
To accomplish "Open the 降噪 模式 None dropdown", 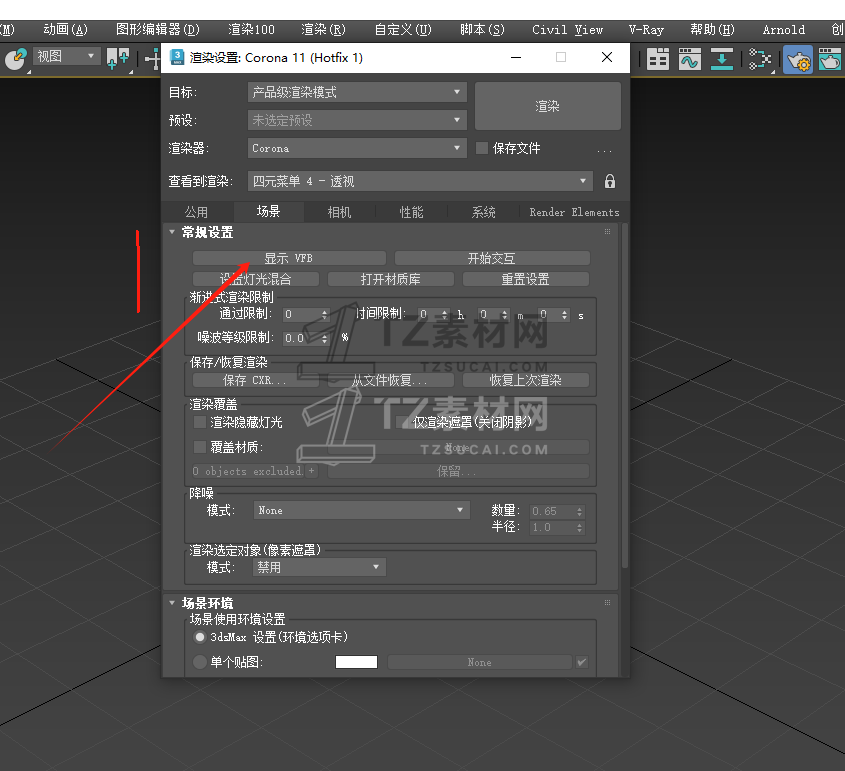I will tap(361, 510).
